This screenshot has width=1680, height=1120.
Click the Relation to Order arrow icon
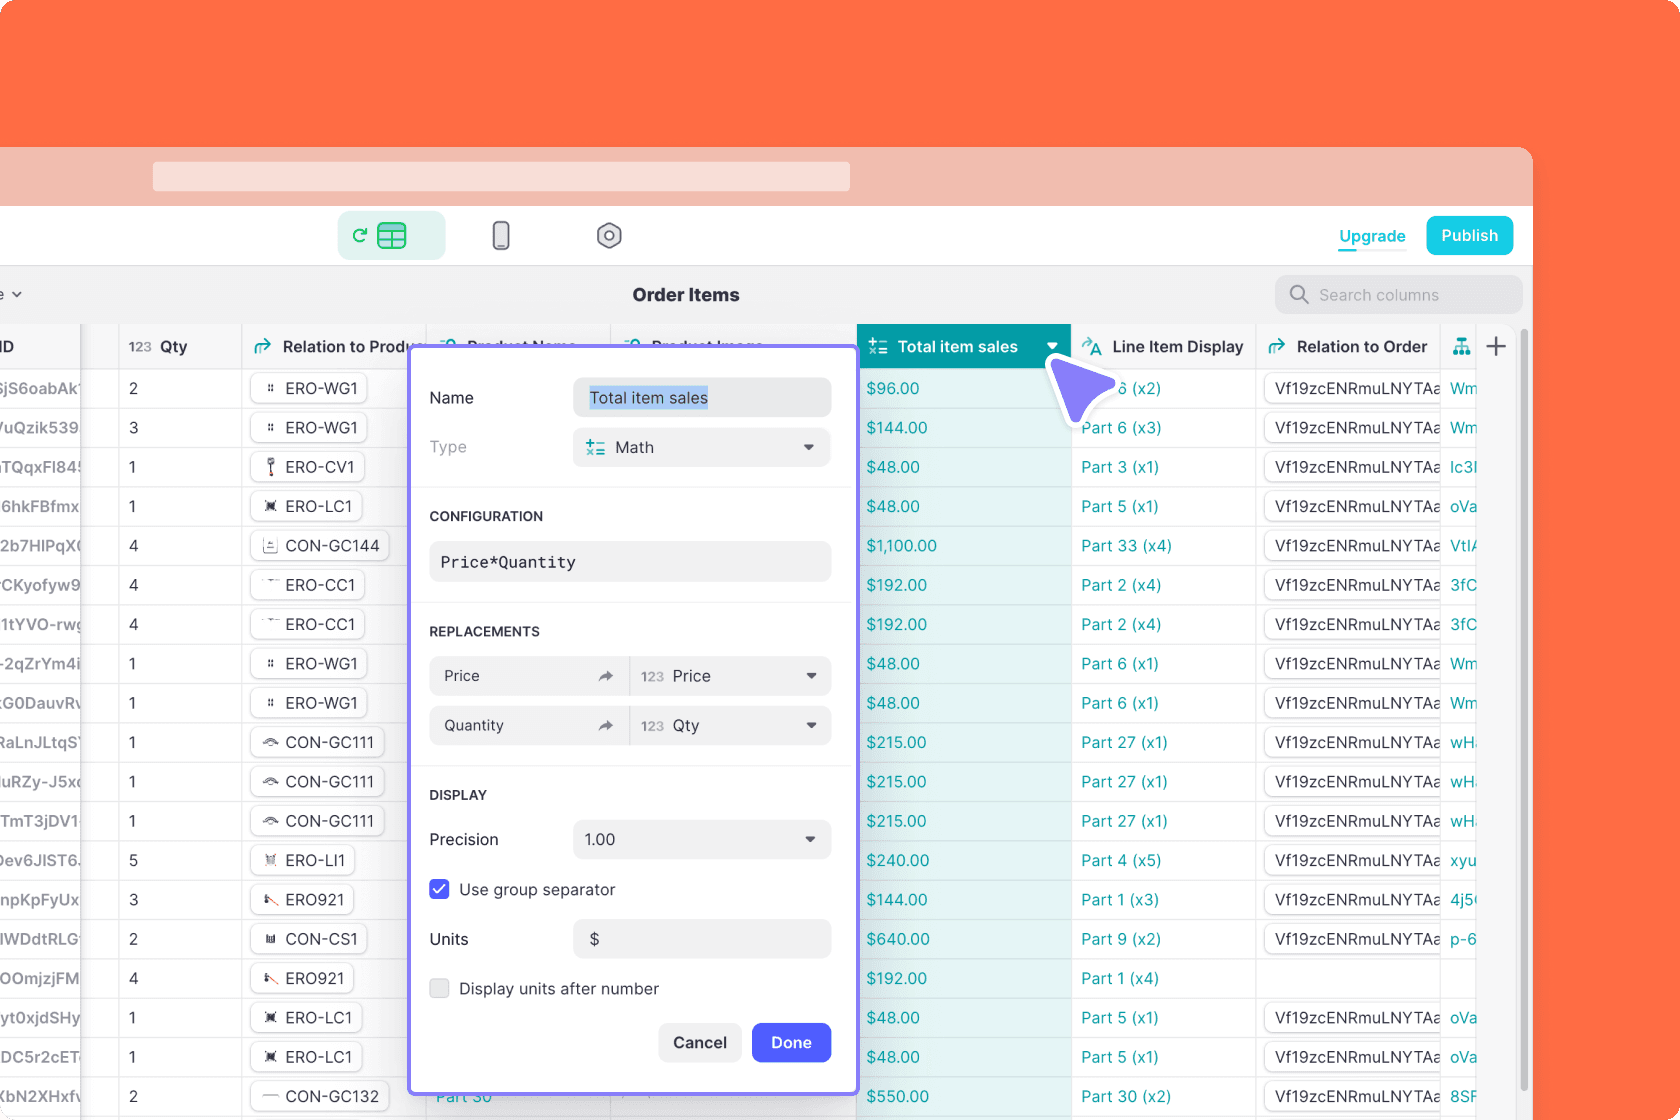pyautogui.click(x=1277, y=346)
